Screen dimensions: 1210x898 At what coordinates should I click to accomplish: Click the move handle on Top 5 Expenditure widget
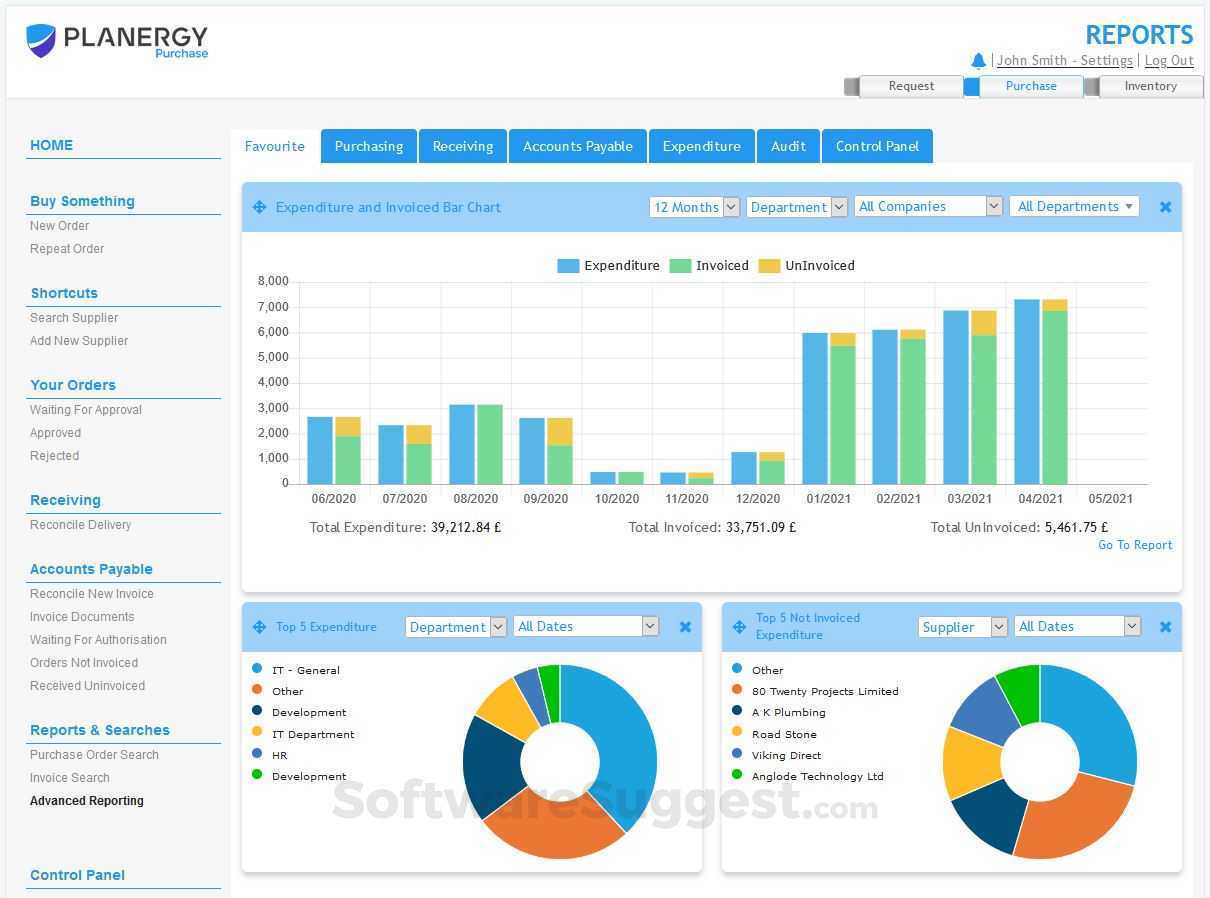pyautogui.click(x=259, y=627)
